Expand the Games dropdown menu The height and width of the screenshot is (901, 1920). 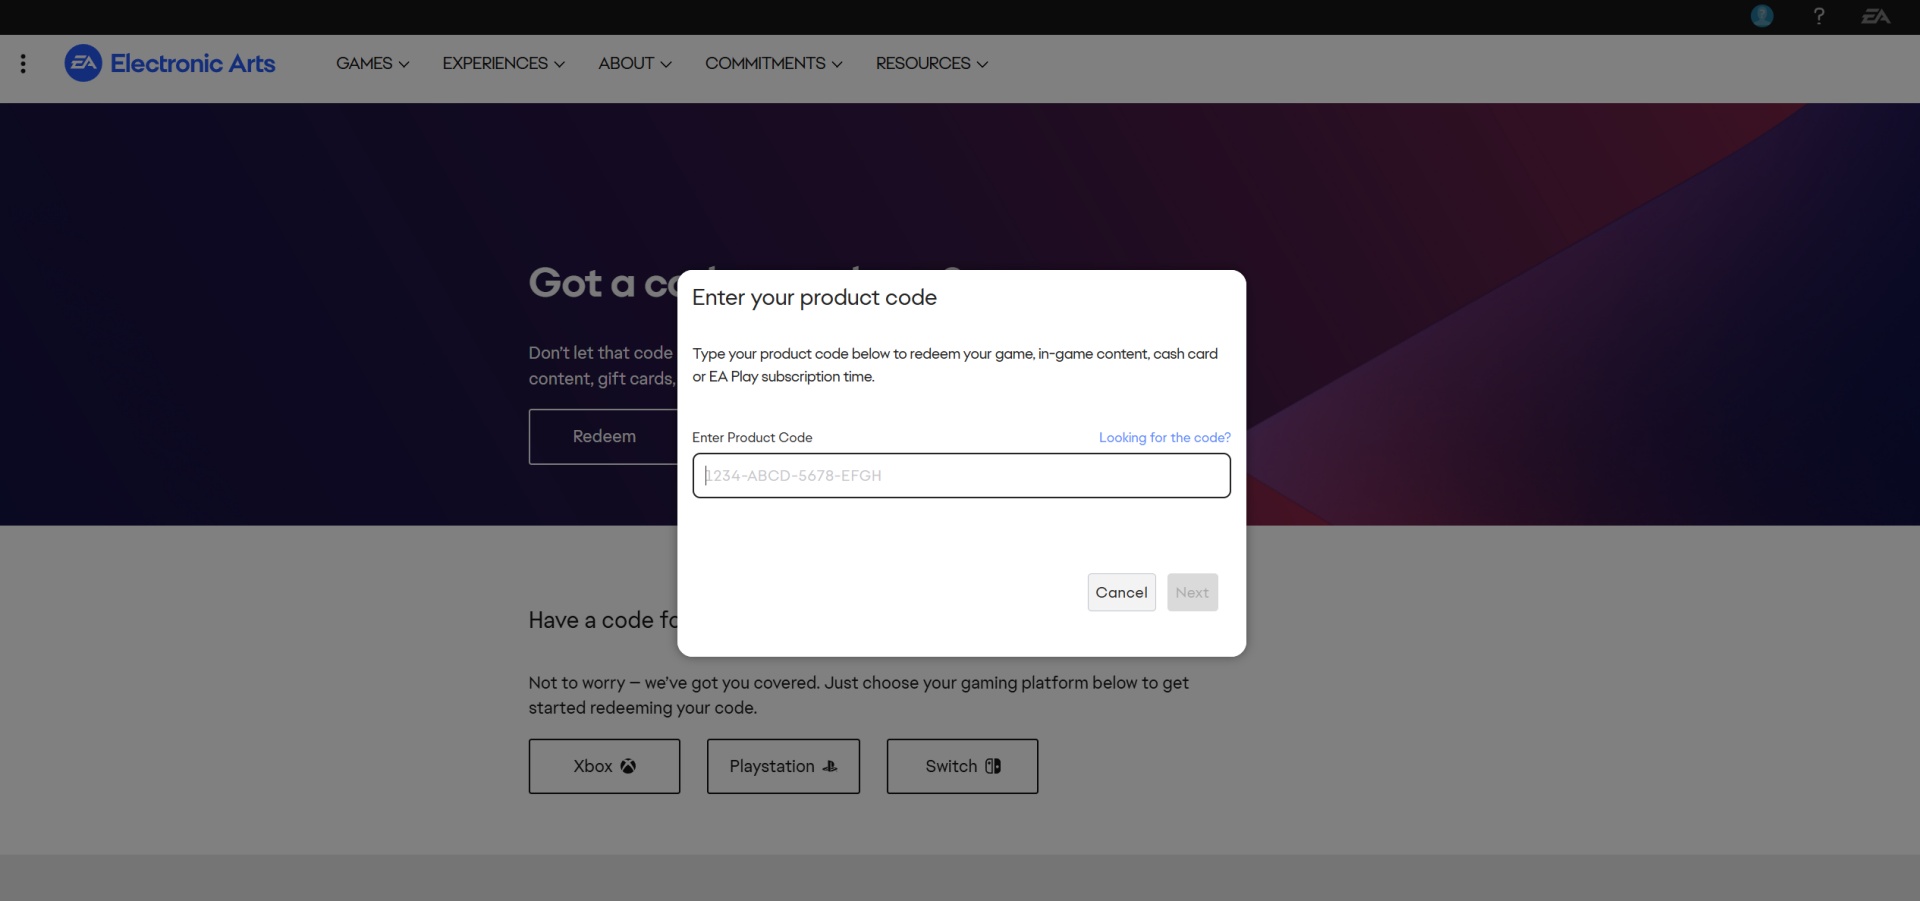pyautogui.click(x=372, y=64)
